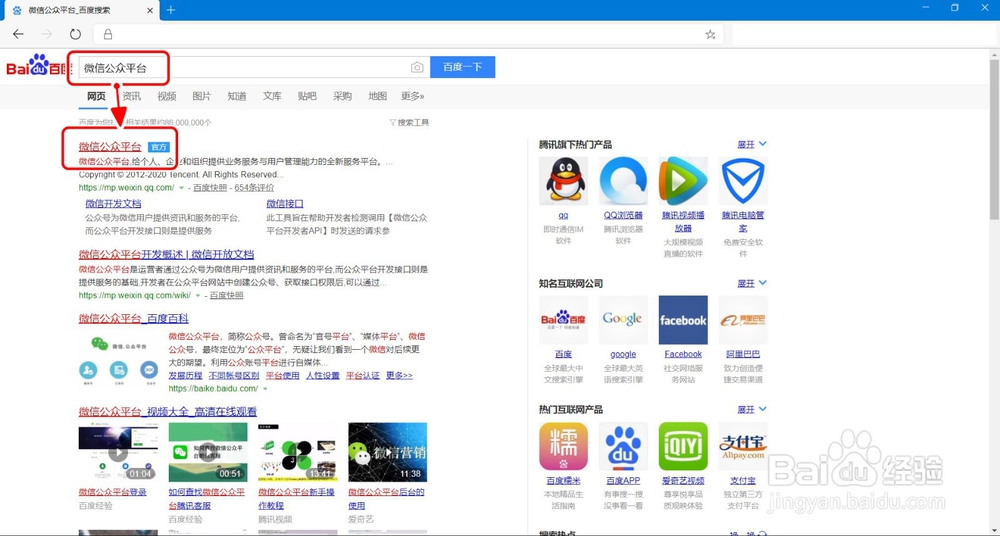Open the 654条评价 reviews link

pyautogui.click(x=254, y=188)
